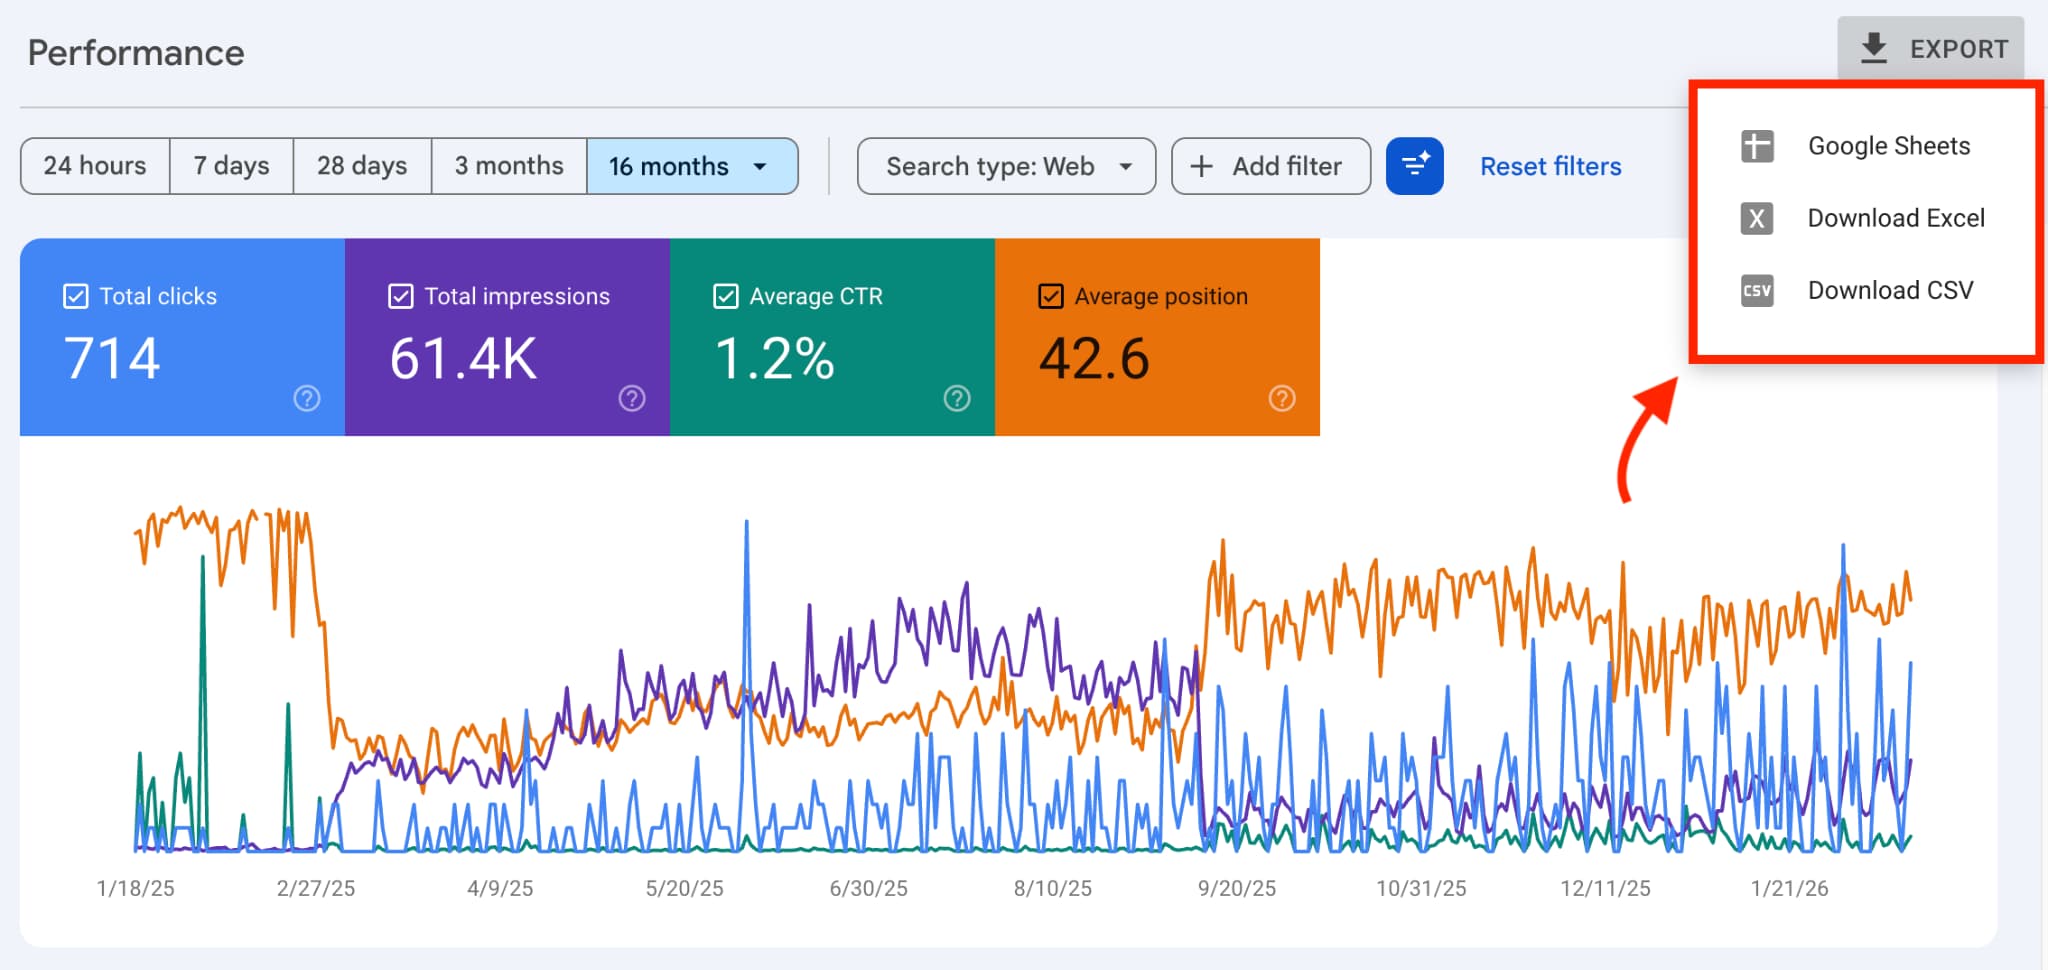
Task: Click the help icon on Average position card
Action: [1282, 398]
